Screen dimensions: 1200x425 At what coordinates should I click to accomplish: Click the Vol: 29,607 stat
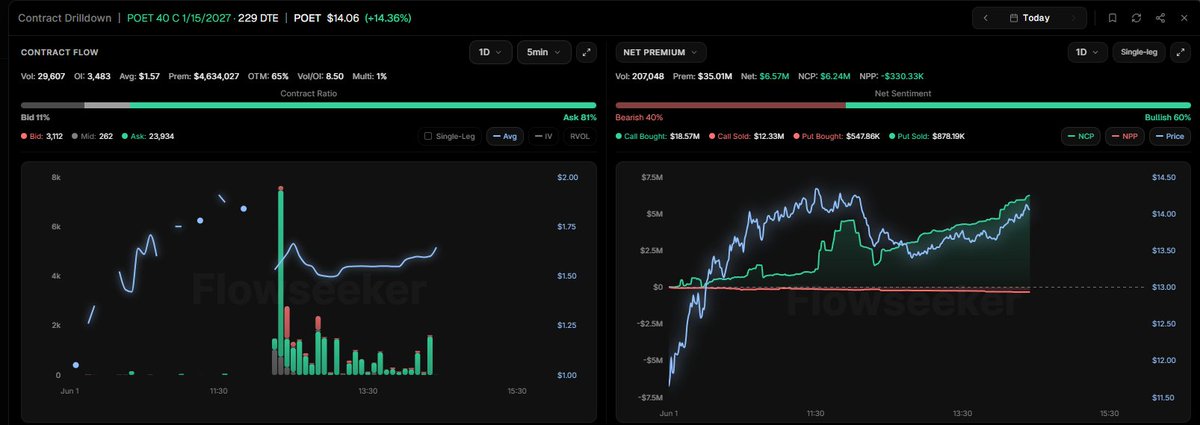tap(43, 76)
